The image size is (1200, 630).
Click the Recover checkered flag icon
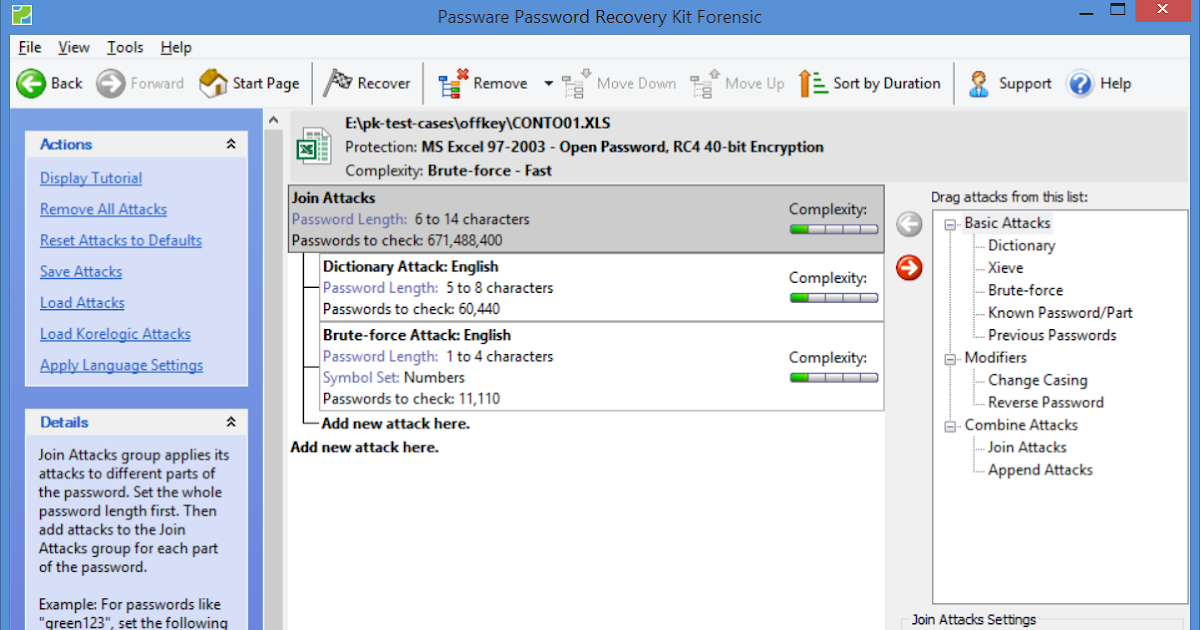pyautogui.click(x=337, y=83)
